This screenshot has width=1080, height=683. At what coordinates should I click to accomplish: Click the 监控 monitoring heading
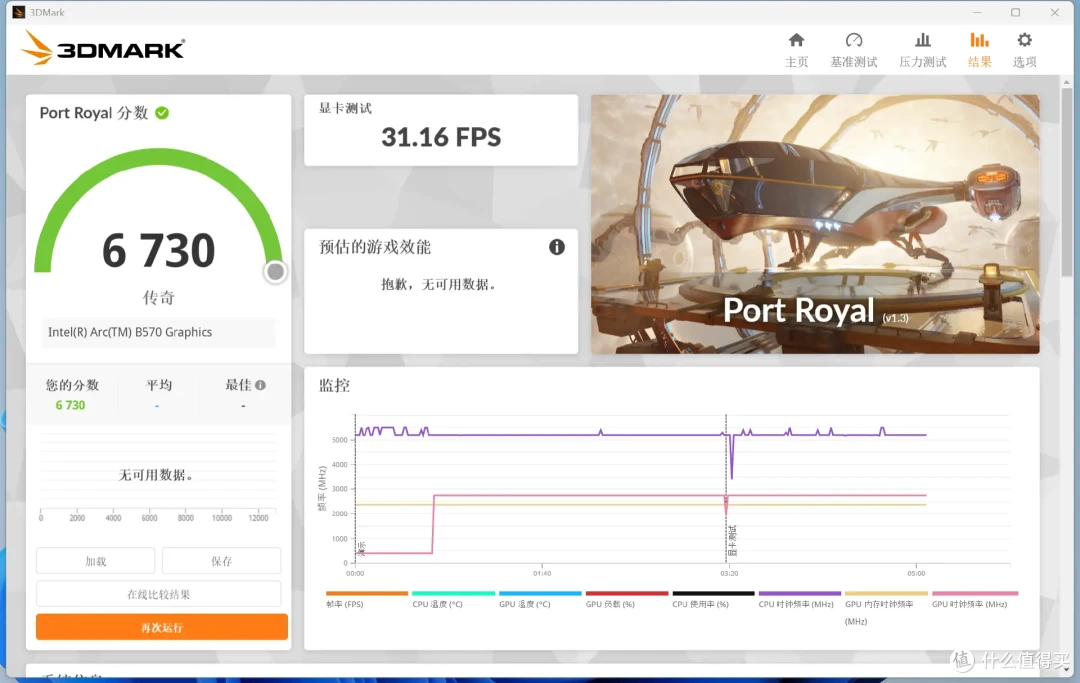click(334, 386)
